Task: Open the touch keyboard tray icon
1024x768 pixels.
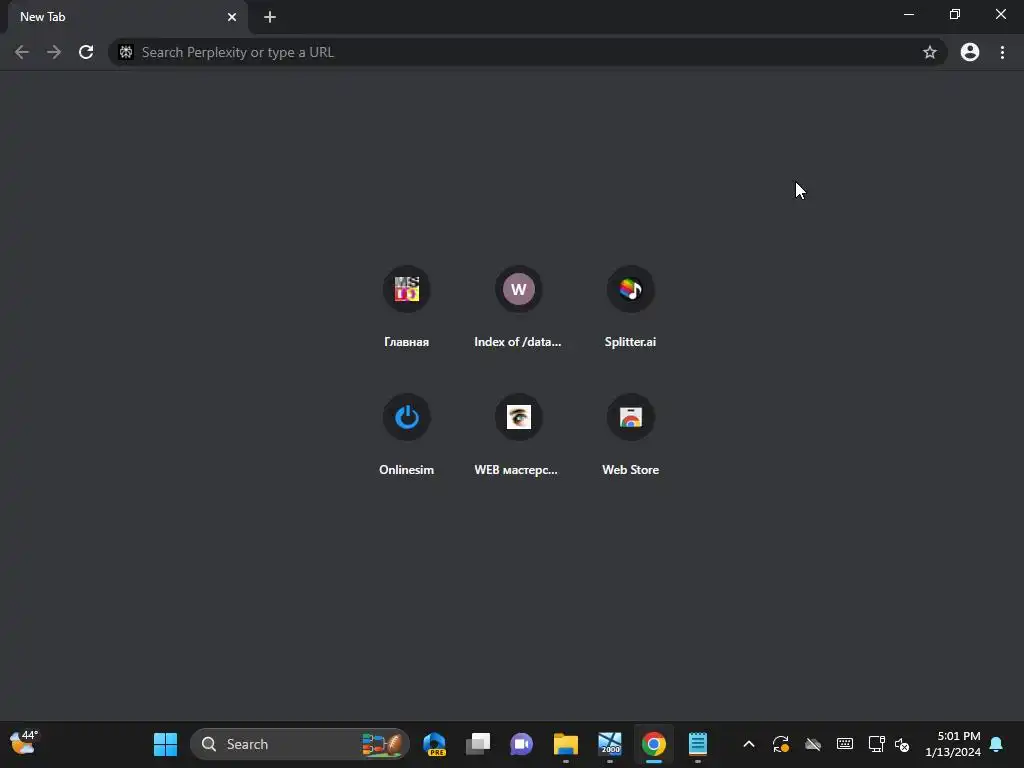Action: pos(844,744)
